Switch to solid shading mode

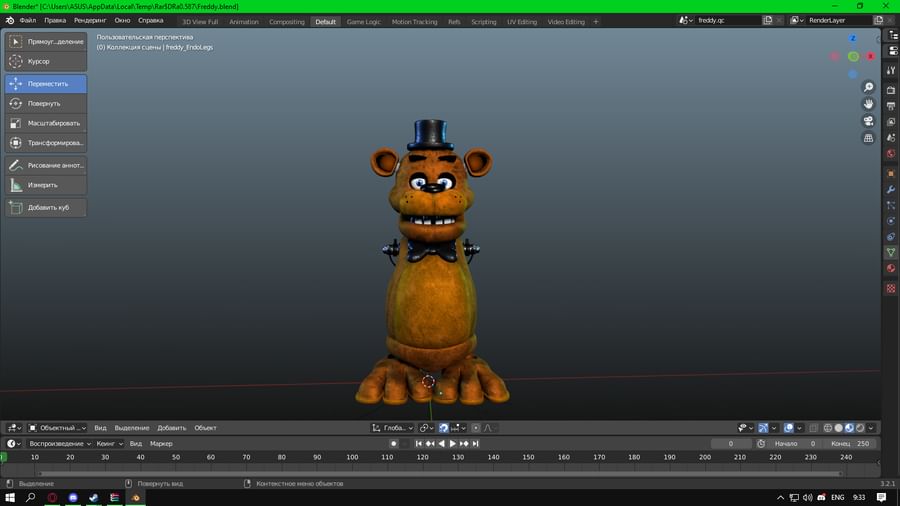[839, 428]
